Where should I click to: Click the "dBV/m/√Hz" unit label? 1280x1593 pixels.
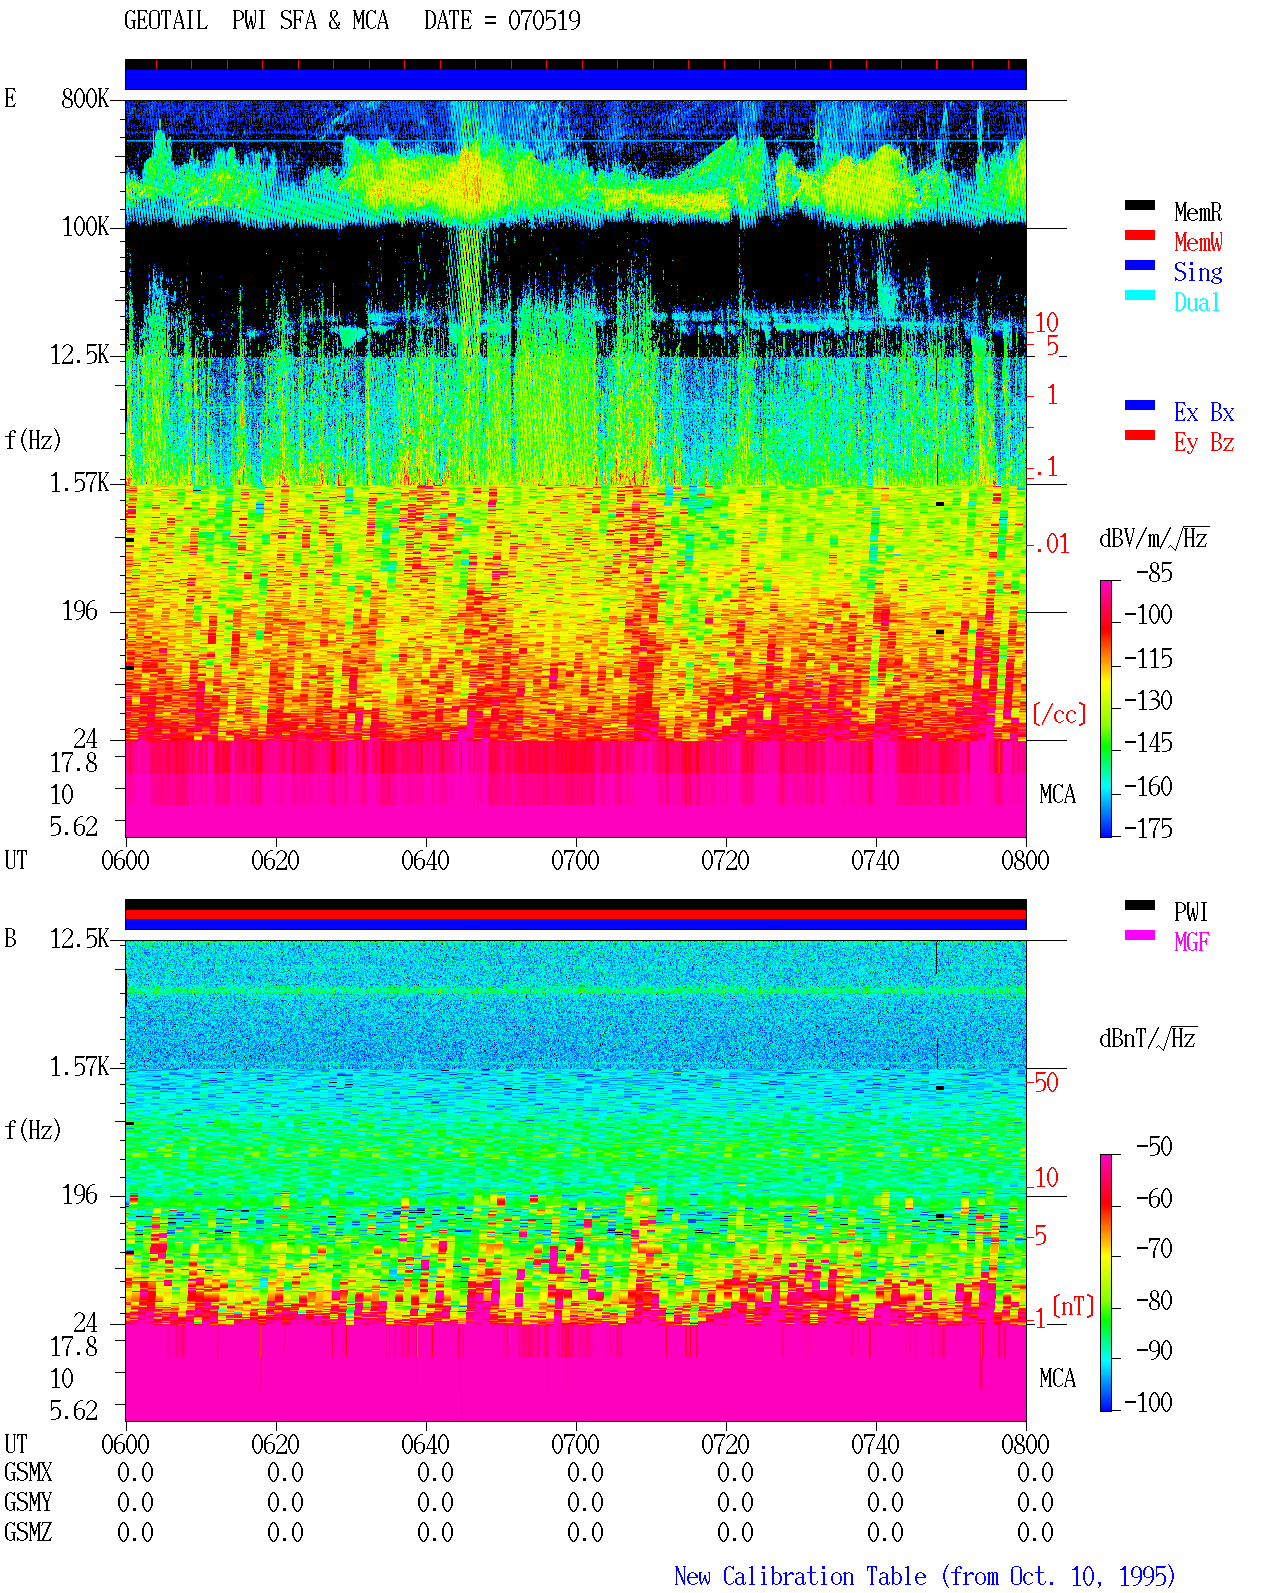click(x=1154, y=538)
